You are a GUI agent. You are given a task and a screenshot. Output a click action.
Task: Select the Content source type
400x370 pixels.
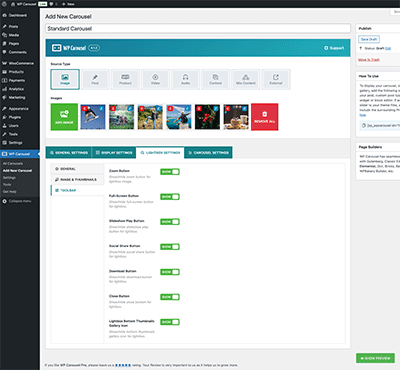(x=215, y=79)
